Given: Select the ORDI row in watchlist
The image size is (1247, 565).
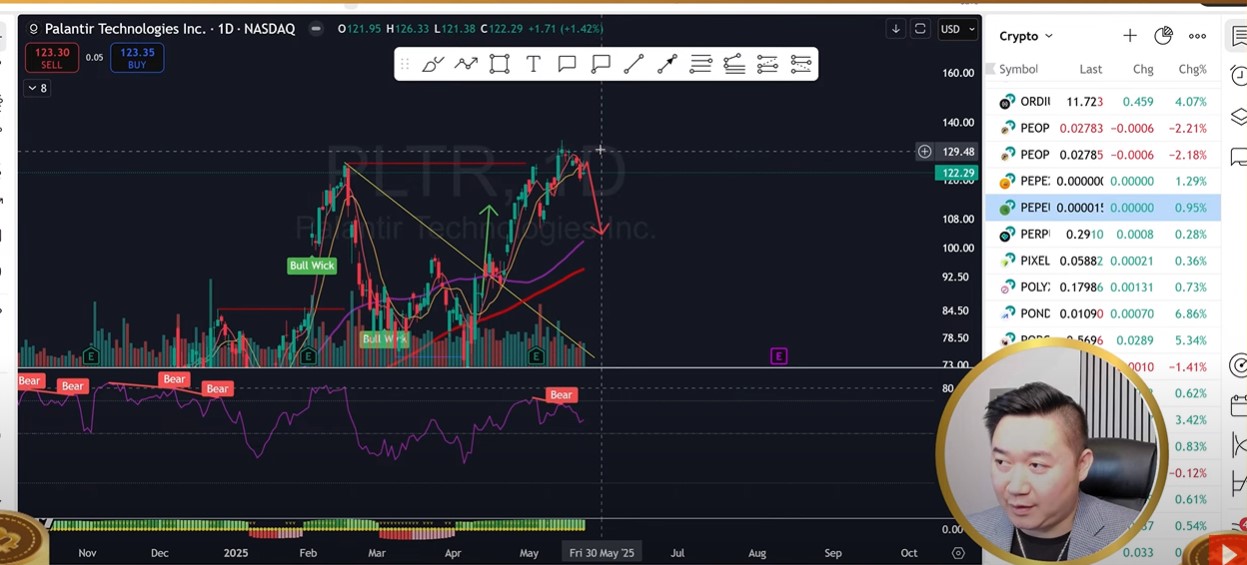Looking at the screenshot, I should pos(1102,102).
